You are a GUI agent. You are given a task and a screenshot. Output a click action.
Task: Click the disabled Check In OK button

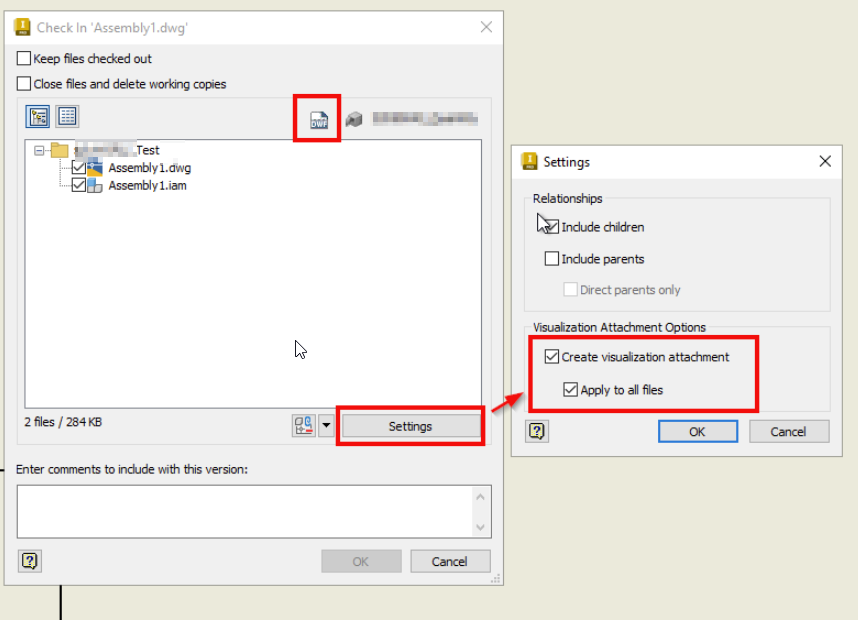point(361,561)
